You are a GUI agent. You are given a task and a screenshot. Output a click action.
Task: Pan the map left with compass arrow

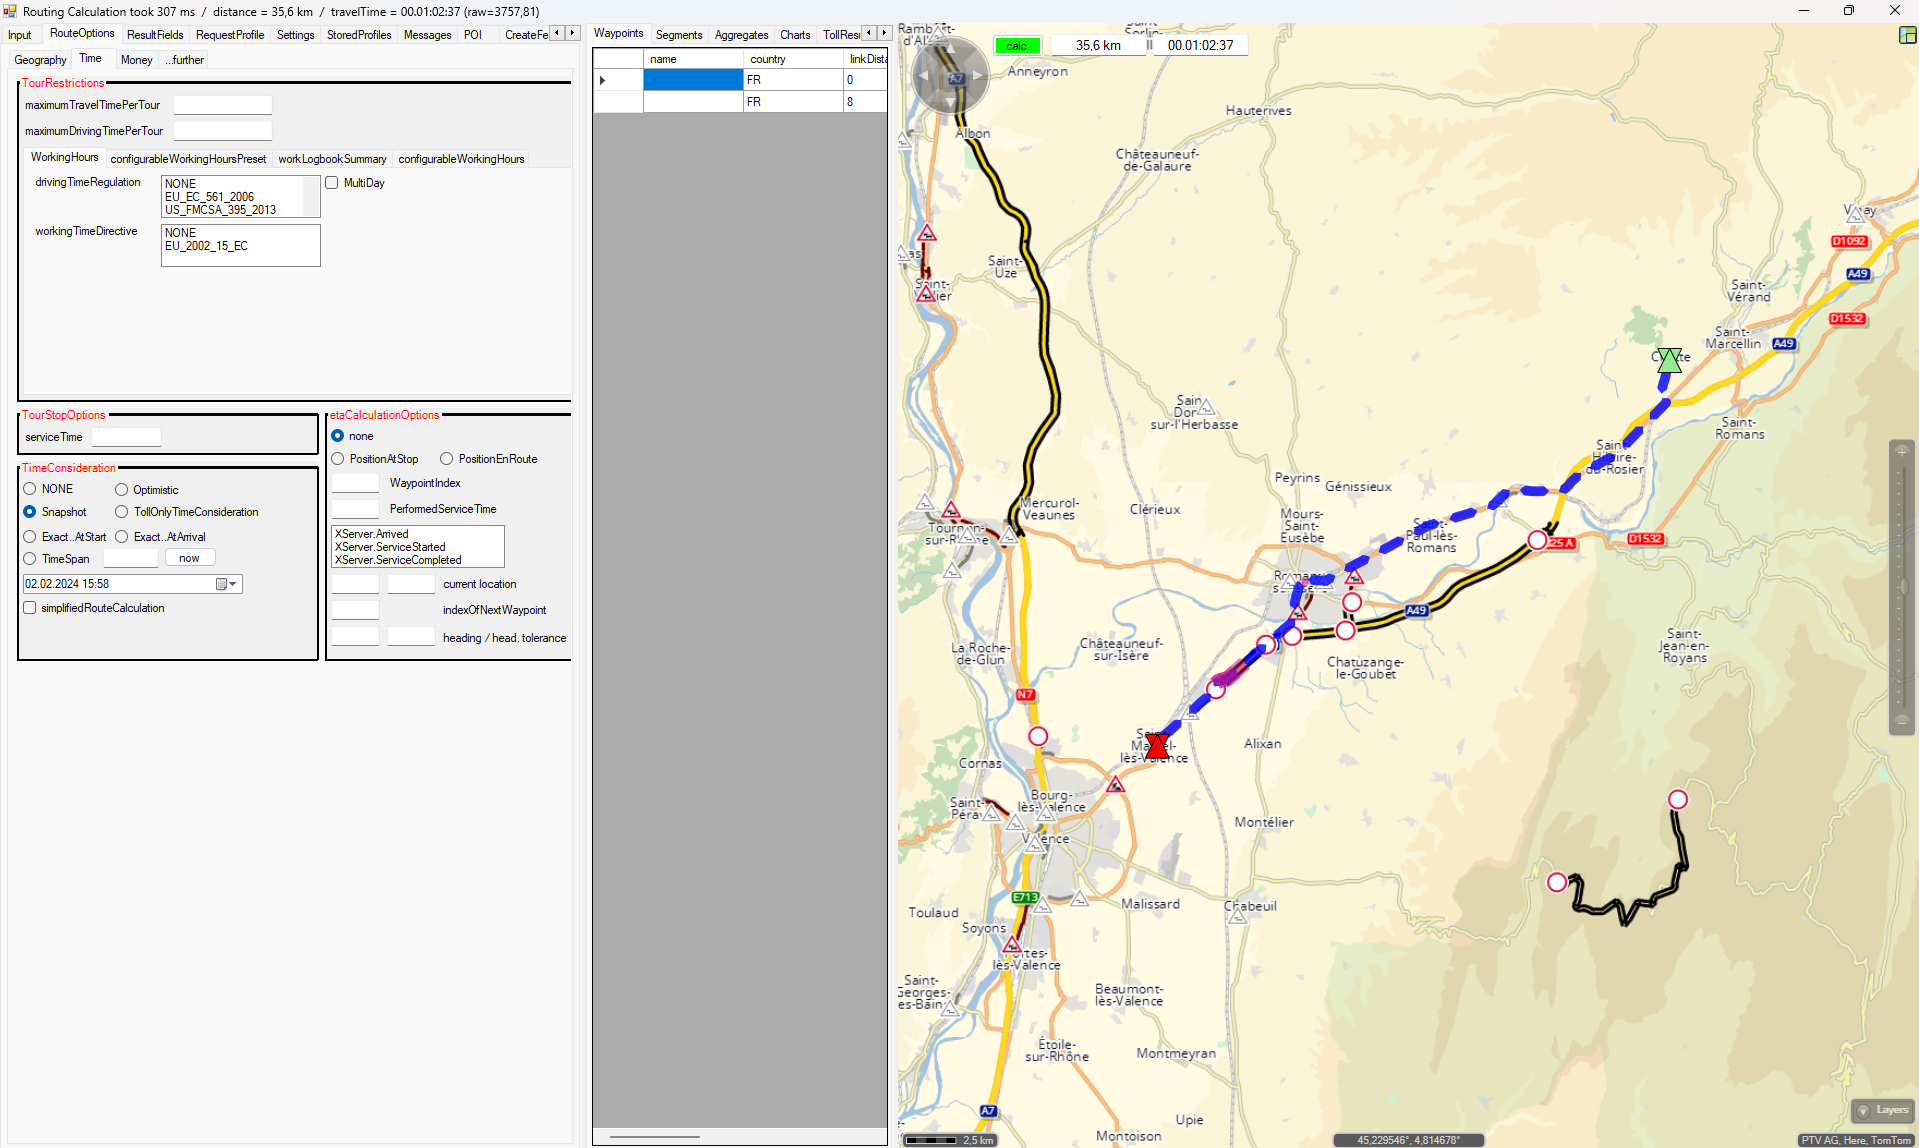click(922, 76)
